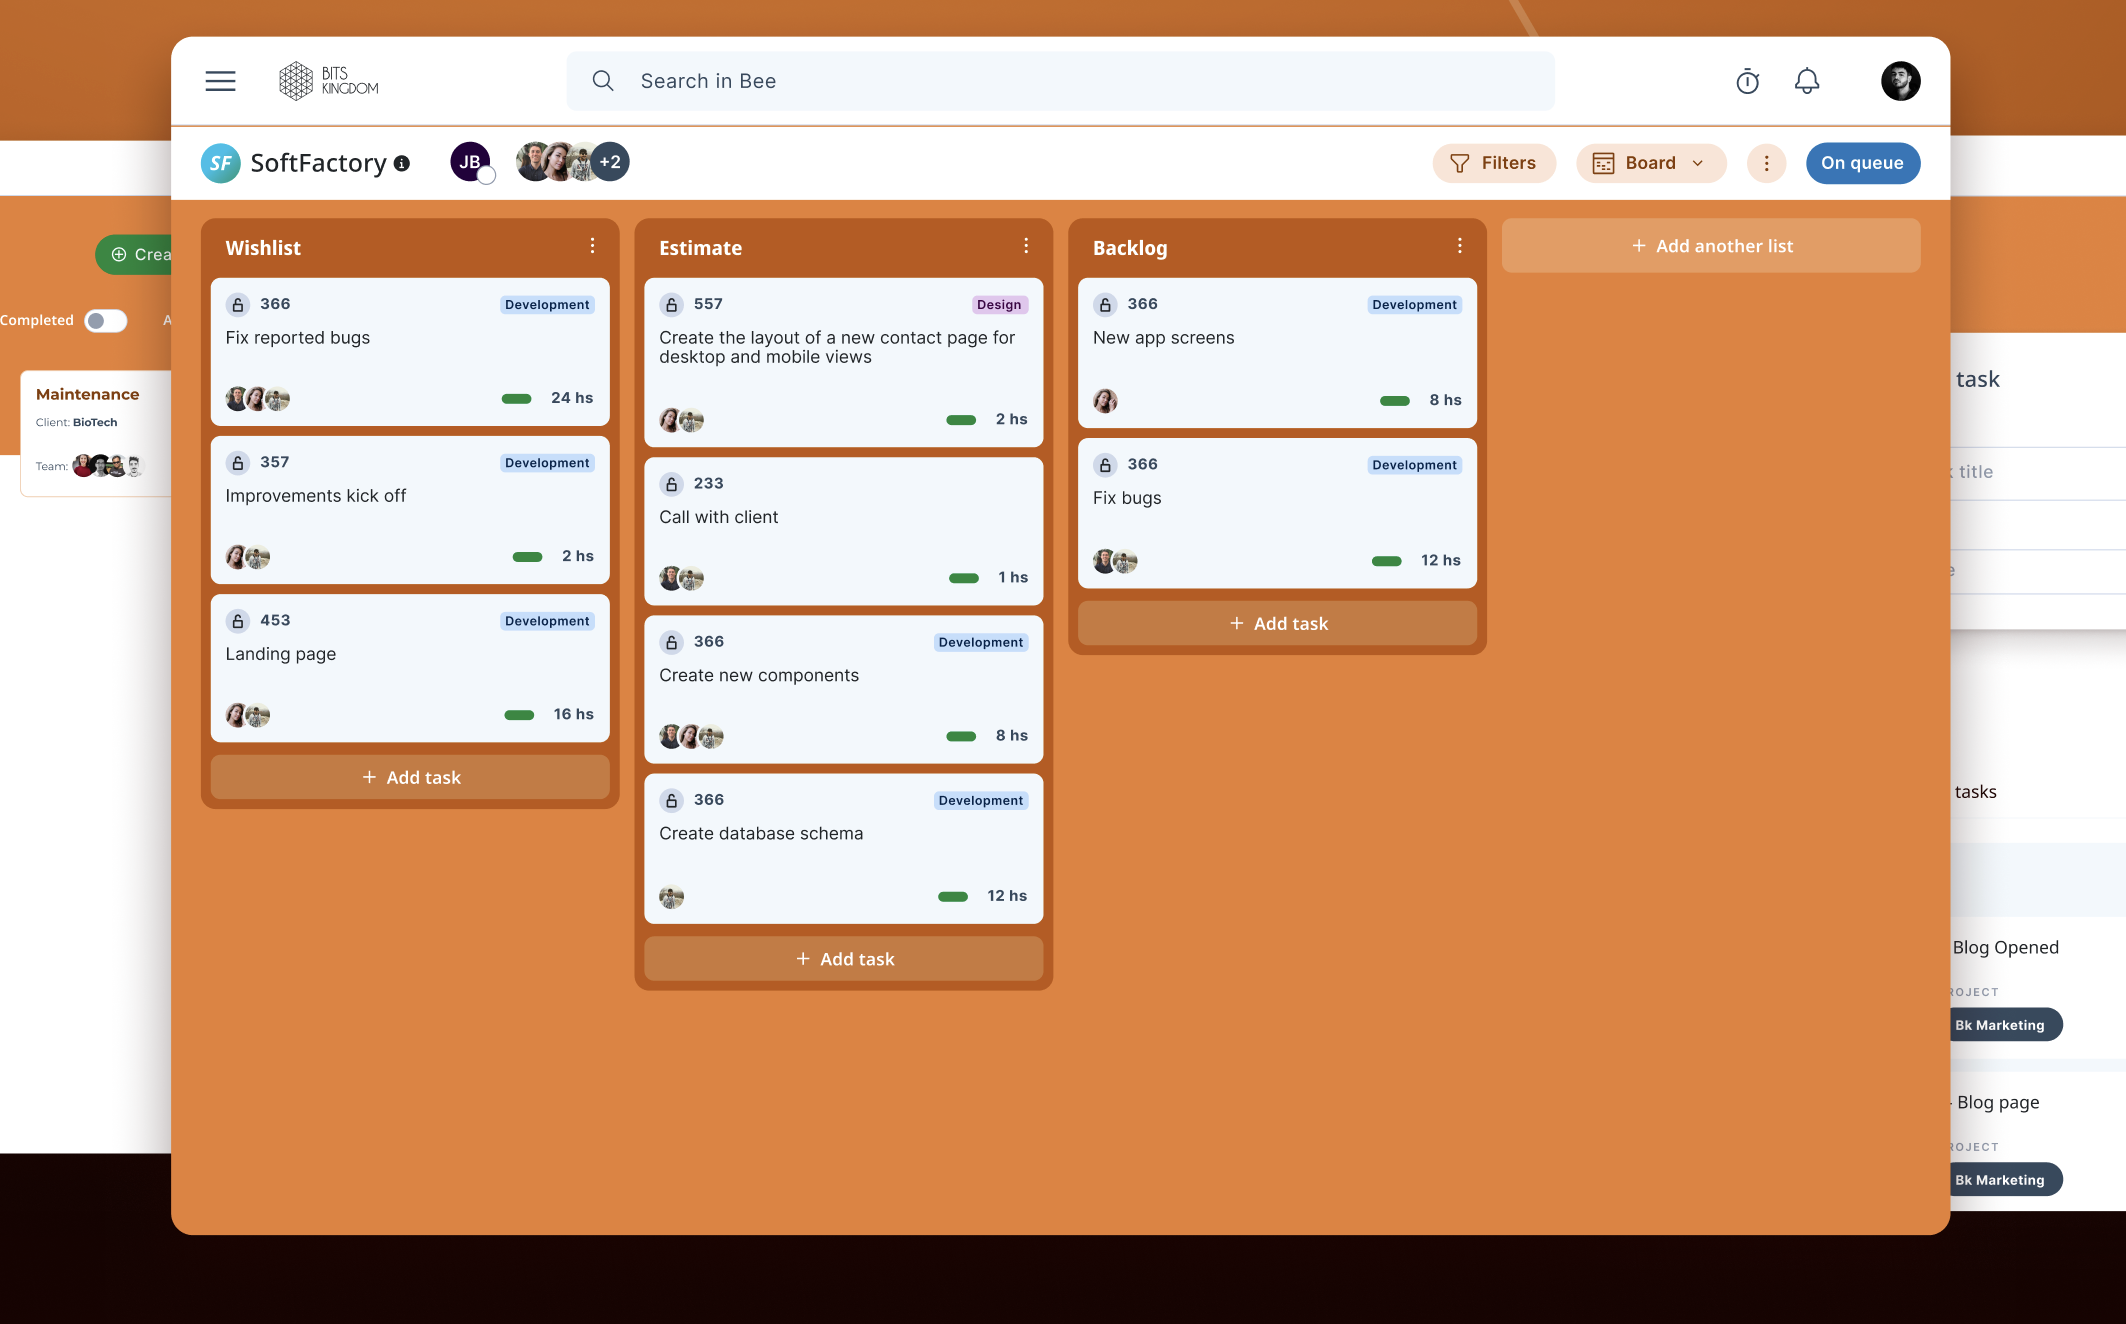Open the hamburger navigation menu
Screen dimensions: 2126x1324
pyautogui.click(x=220, y=81)
